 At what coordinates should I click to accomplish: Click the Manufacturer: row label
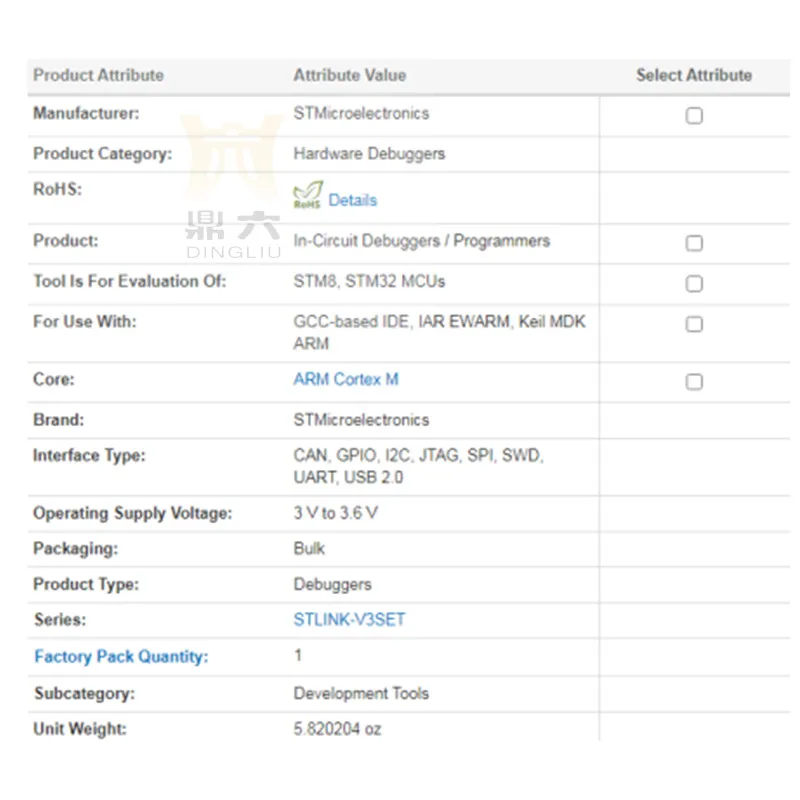click(x=86, y=113)
